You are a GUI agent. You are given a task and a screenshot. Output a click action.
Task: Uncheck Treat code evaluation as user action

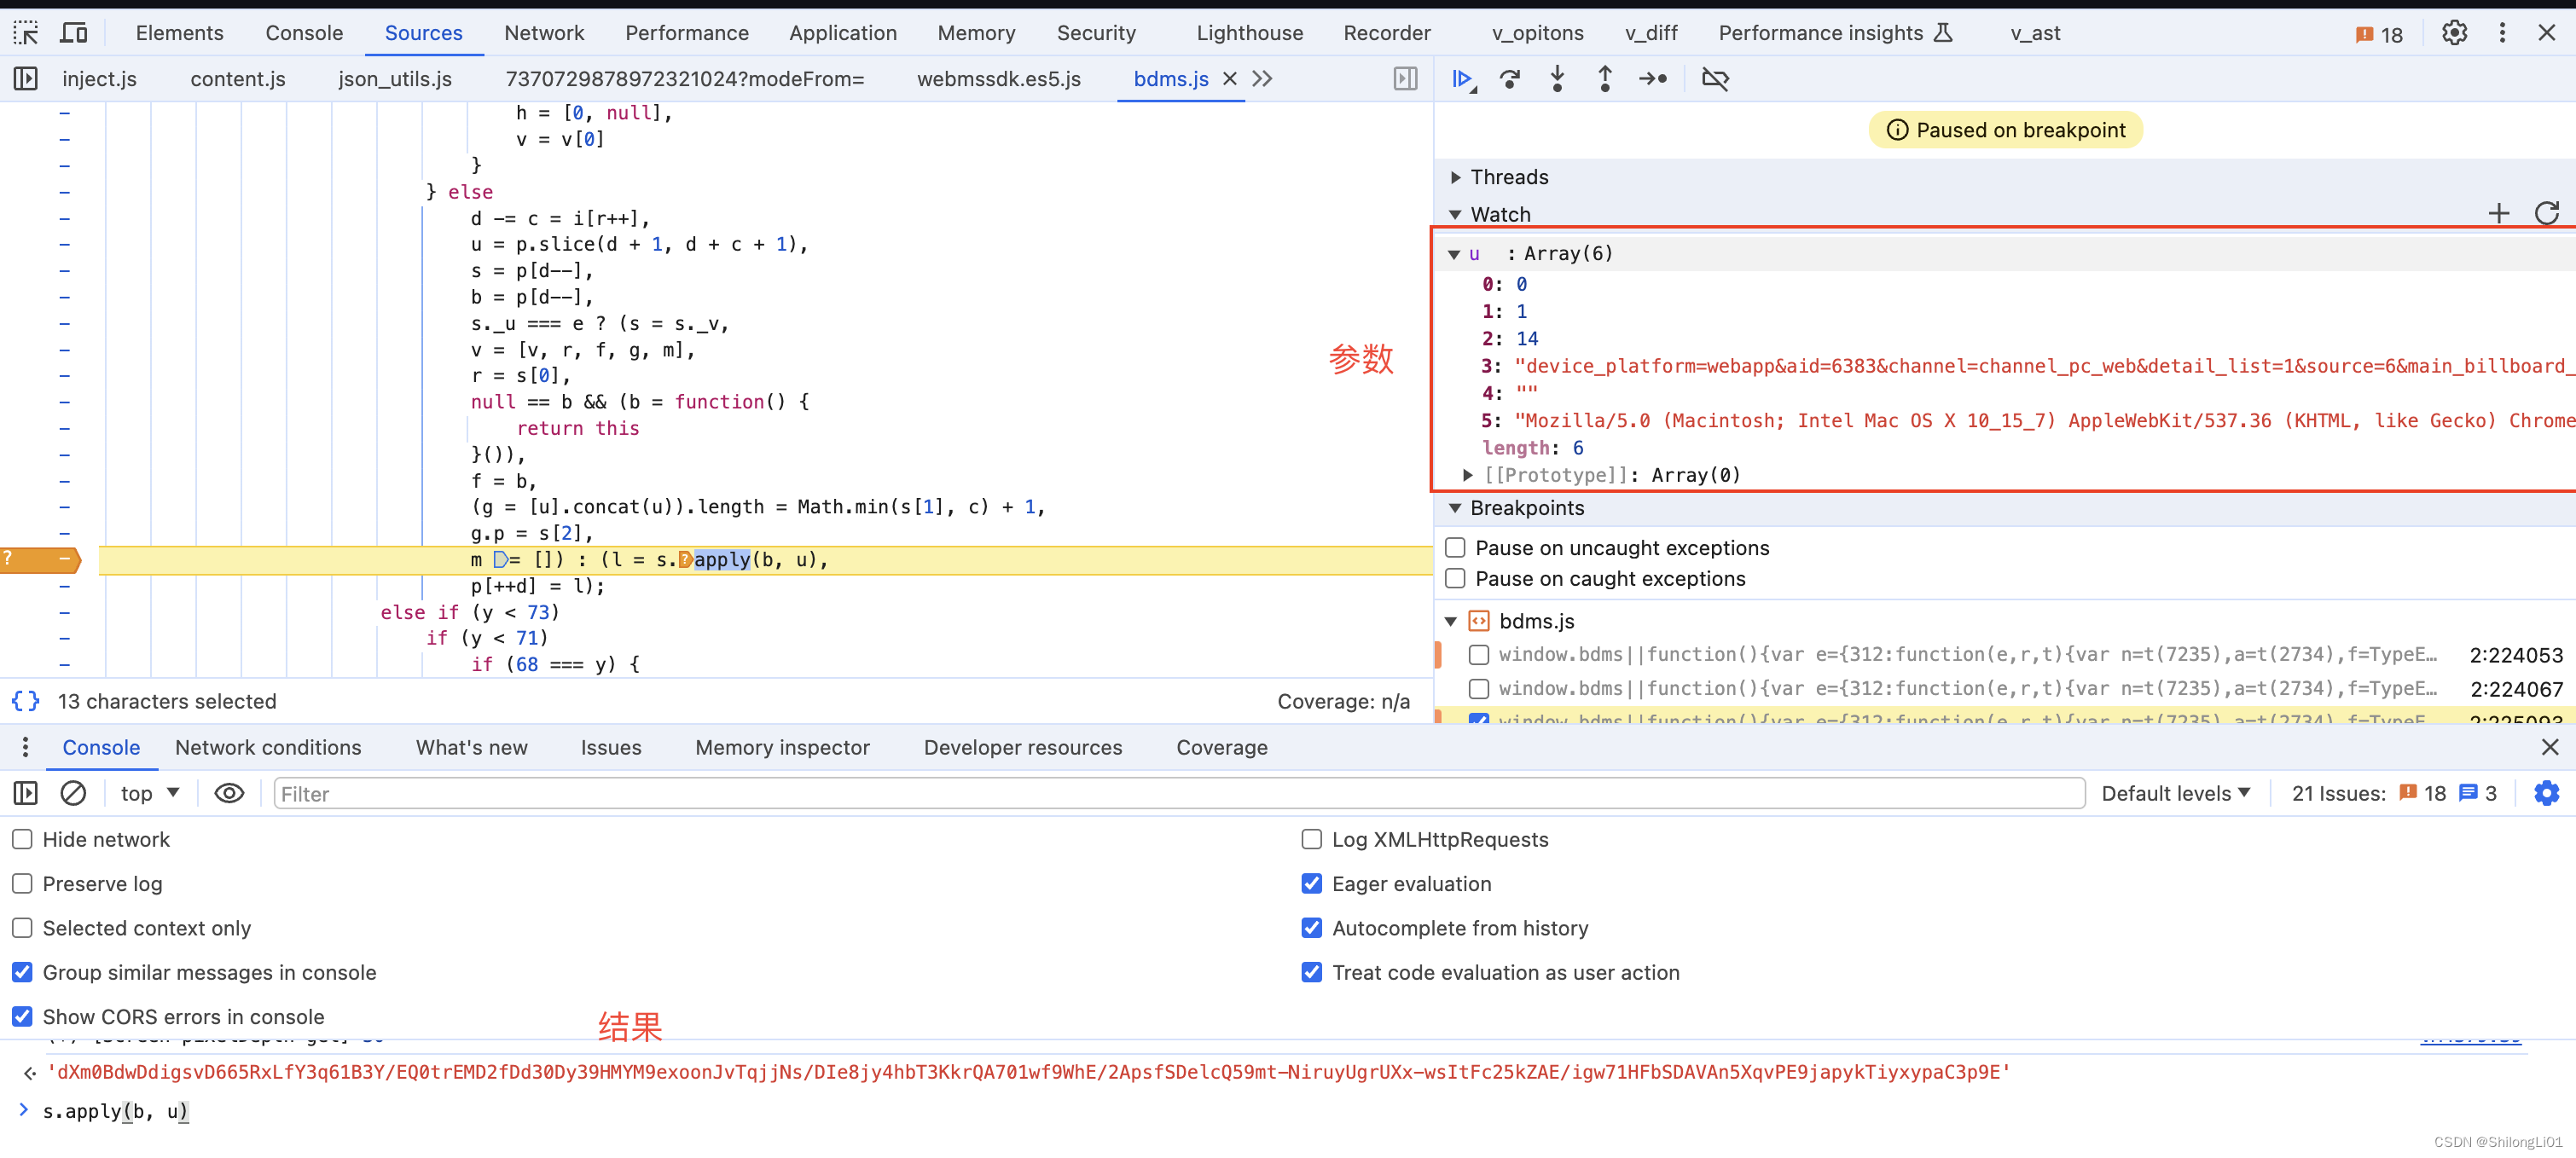(1312, 972)
